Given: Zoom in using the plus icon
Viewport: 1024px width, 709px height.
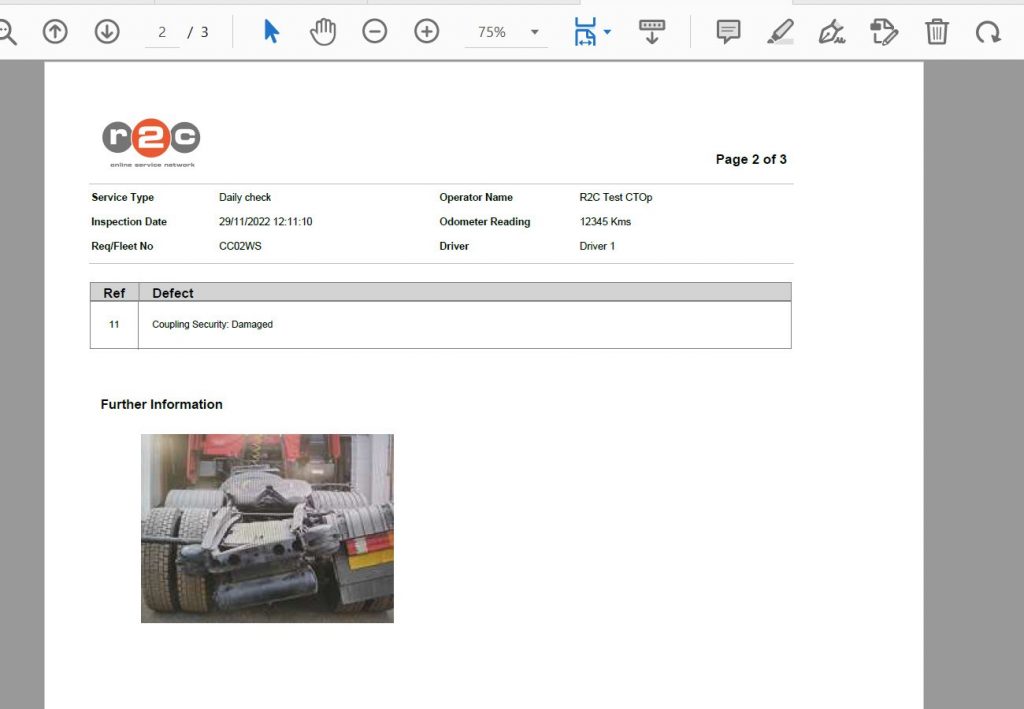Looking at the screenshot, I should click(426, 31).
